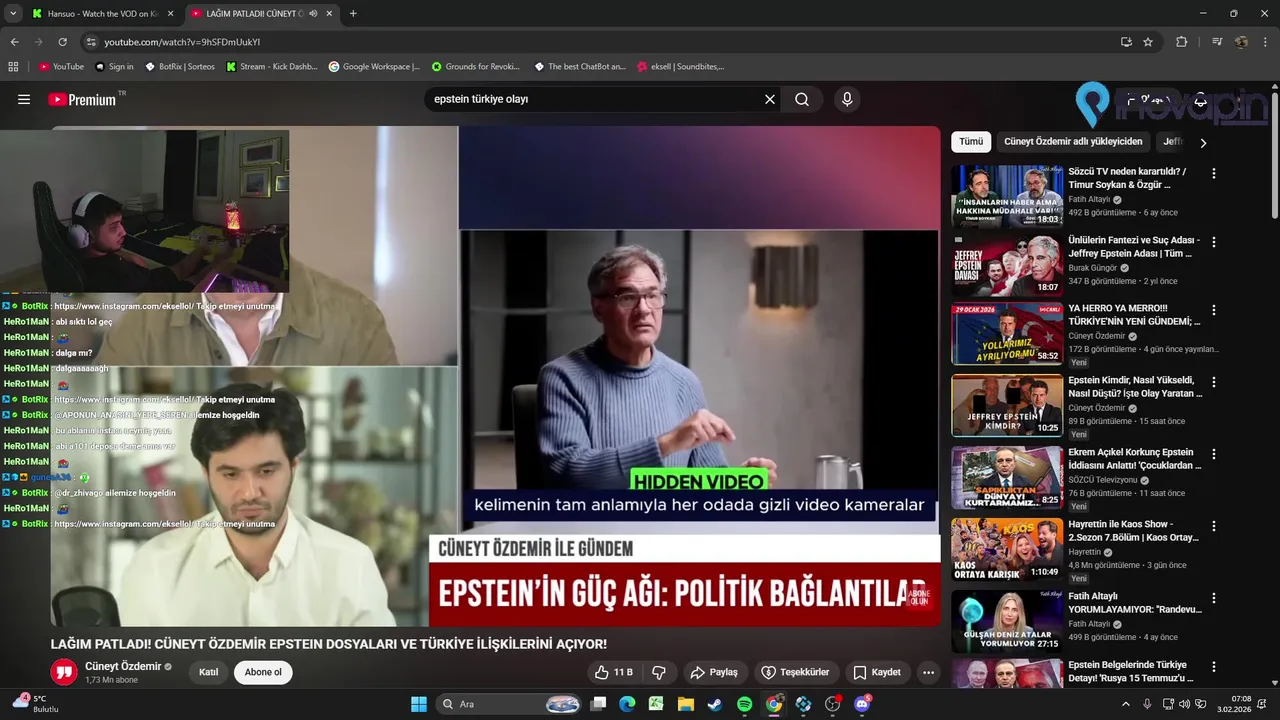Open Teşekkürler super thanks button

795,672
